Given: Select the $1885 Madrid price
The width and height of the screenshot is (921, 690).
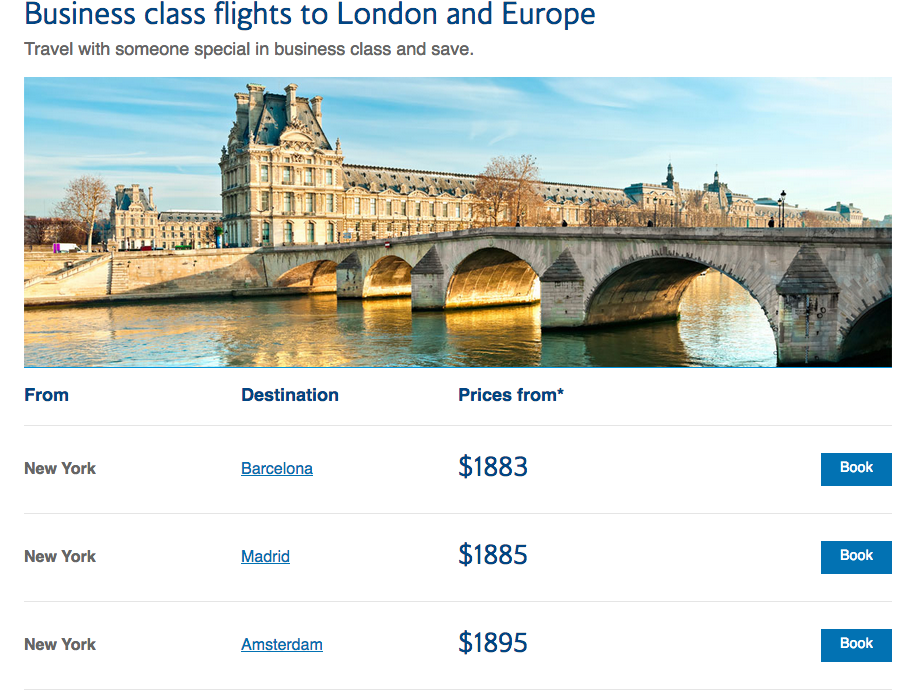Looking at the screenshot, I should pyautogui.click(x=492, y=555).
